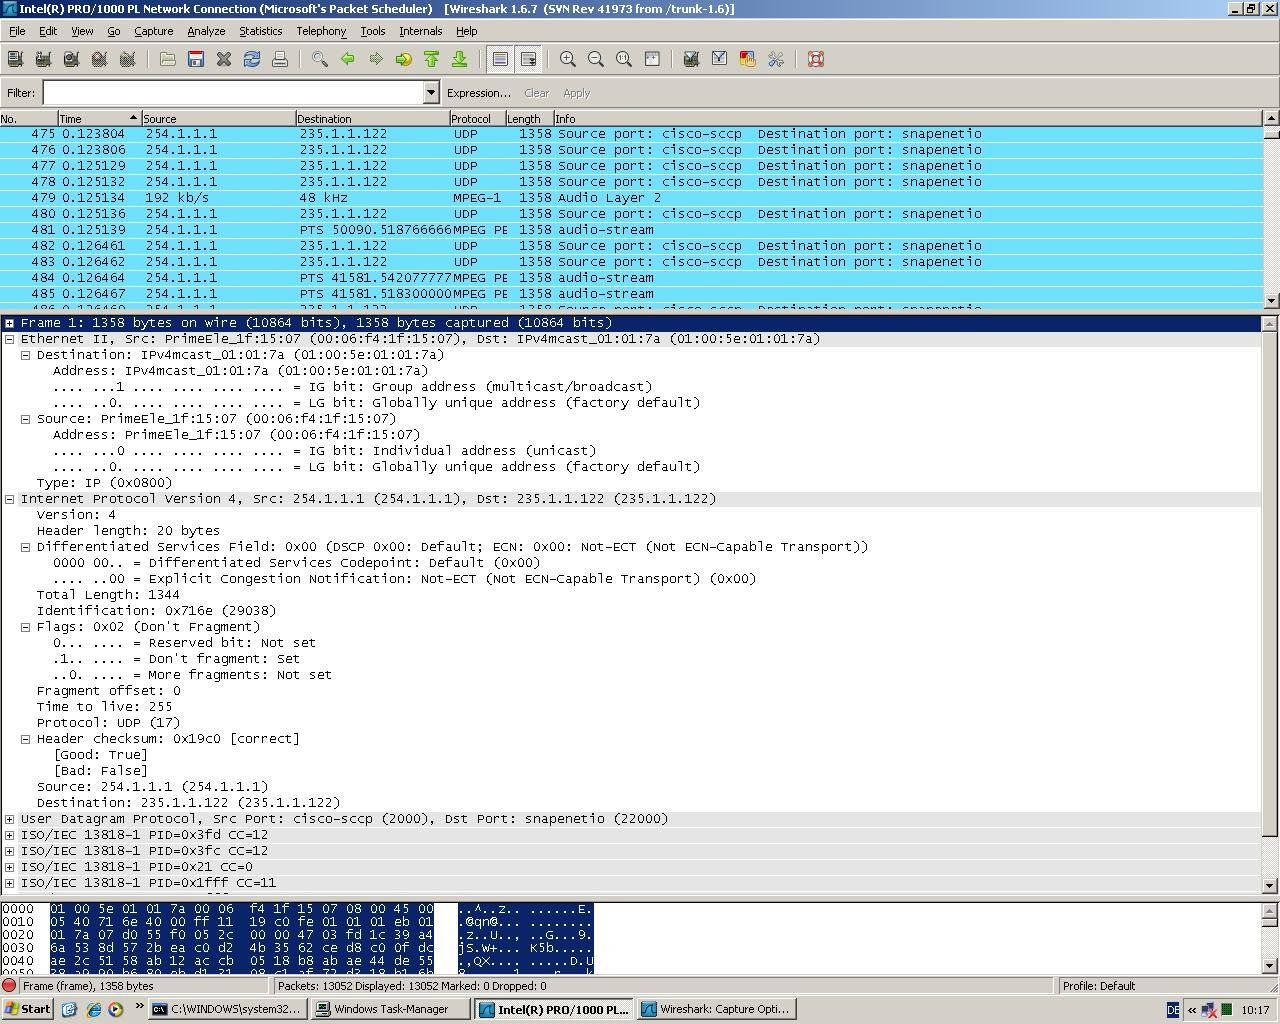The height and width of the screenshot is (1024, 1280).
Task: Collapse the Ethernet Source subtree
Action: pyautogui.click(x=26, y=419)
